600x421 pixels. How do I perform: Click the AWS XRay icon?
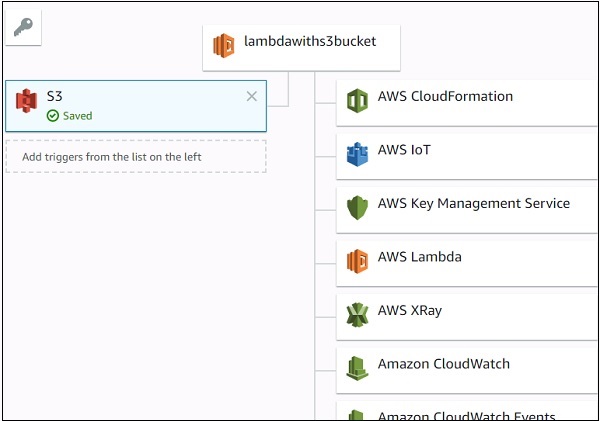[x=357, y=314]
